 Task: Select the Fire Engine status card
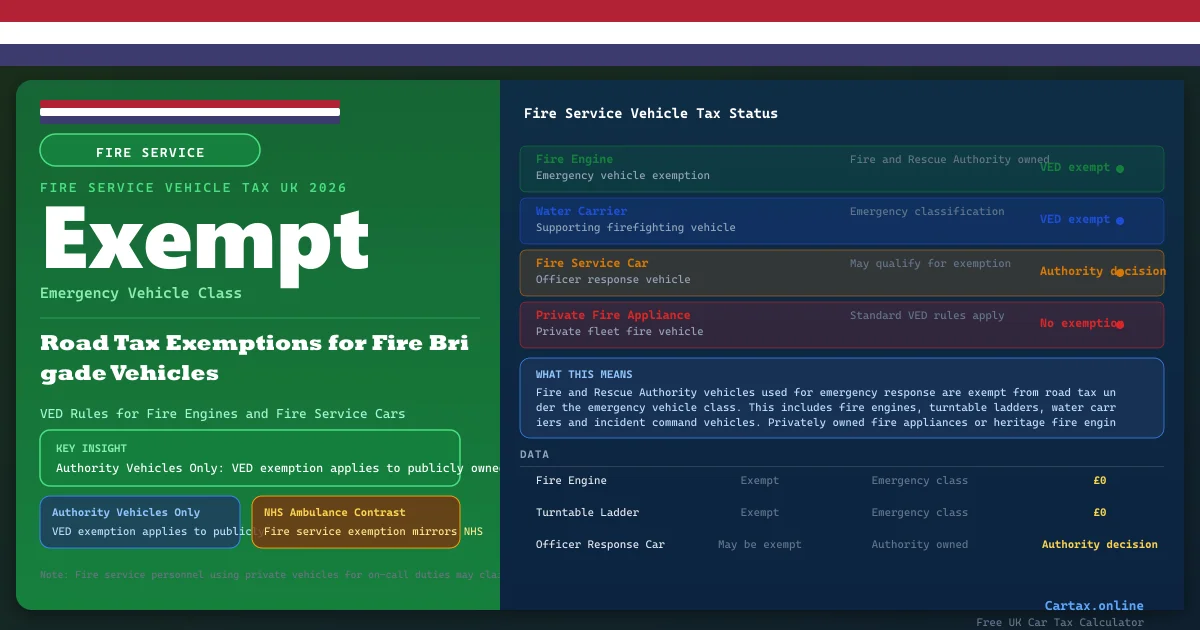(x=841, y=168)
